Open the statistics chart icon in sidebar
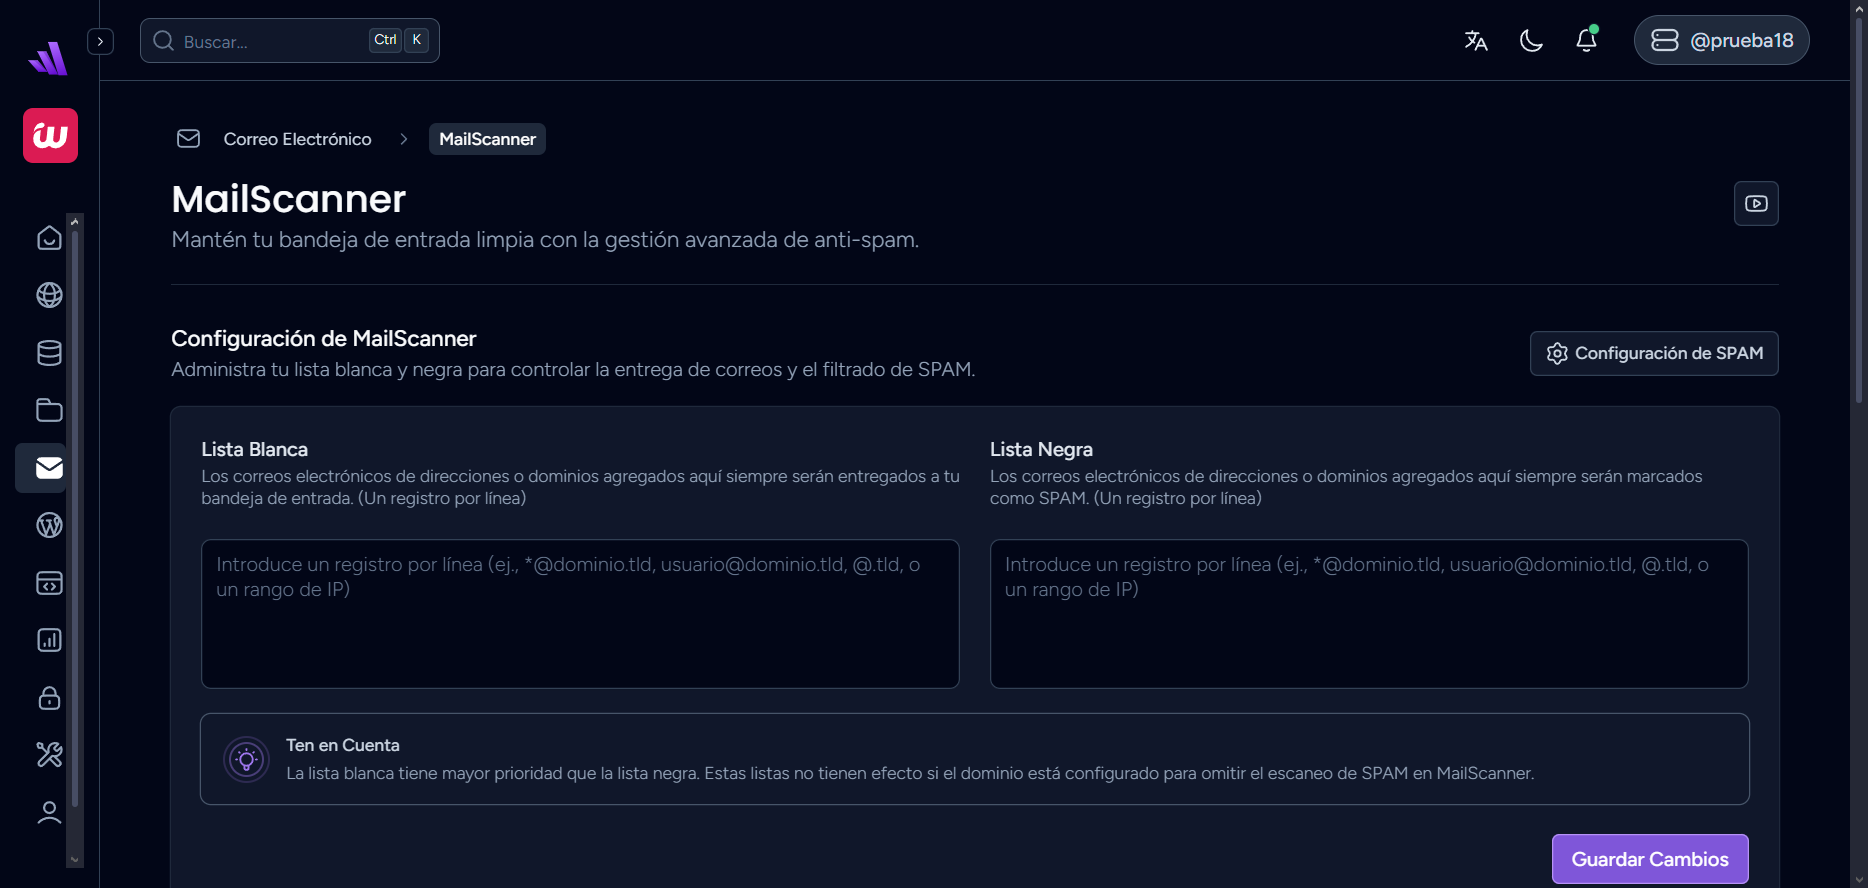 [x=49, y=640]
